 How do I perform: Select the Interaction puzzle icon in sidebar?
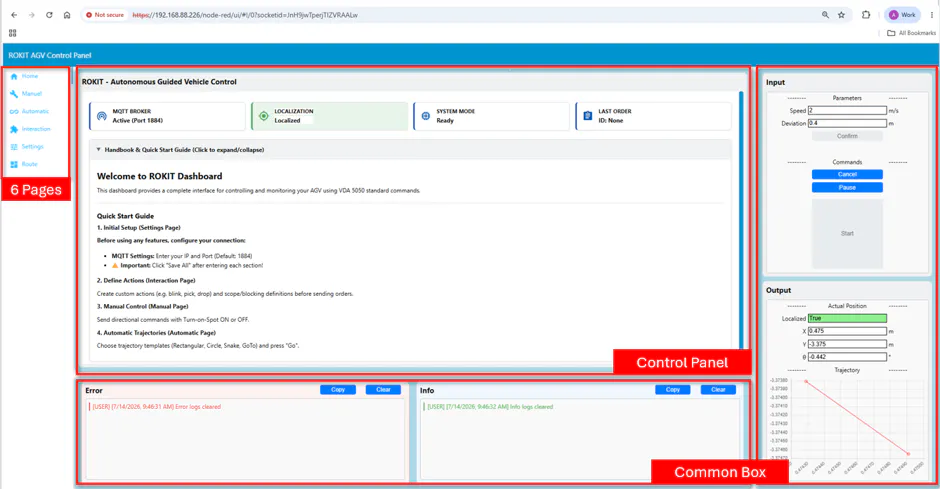click(14, 129)
